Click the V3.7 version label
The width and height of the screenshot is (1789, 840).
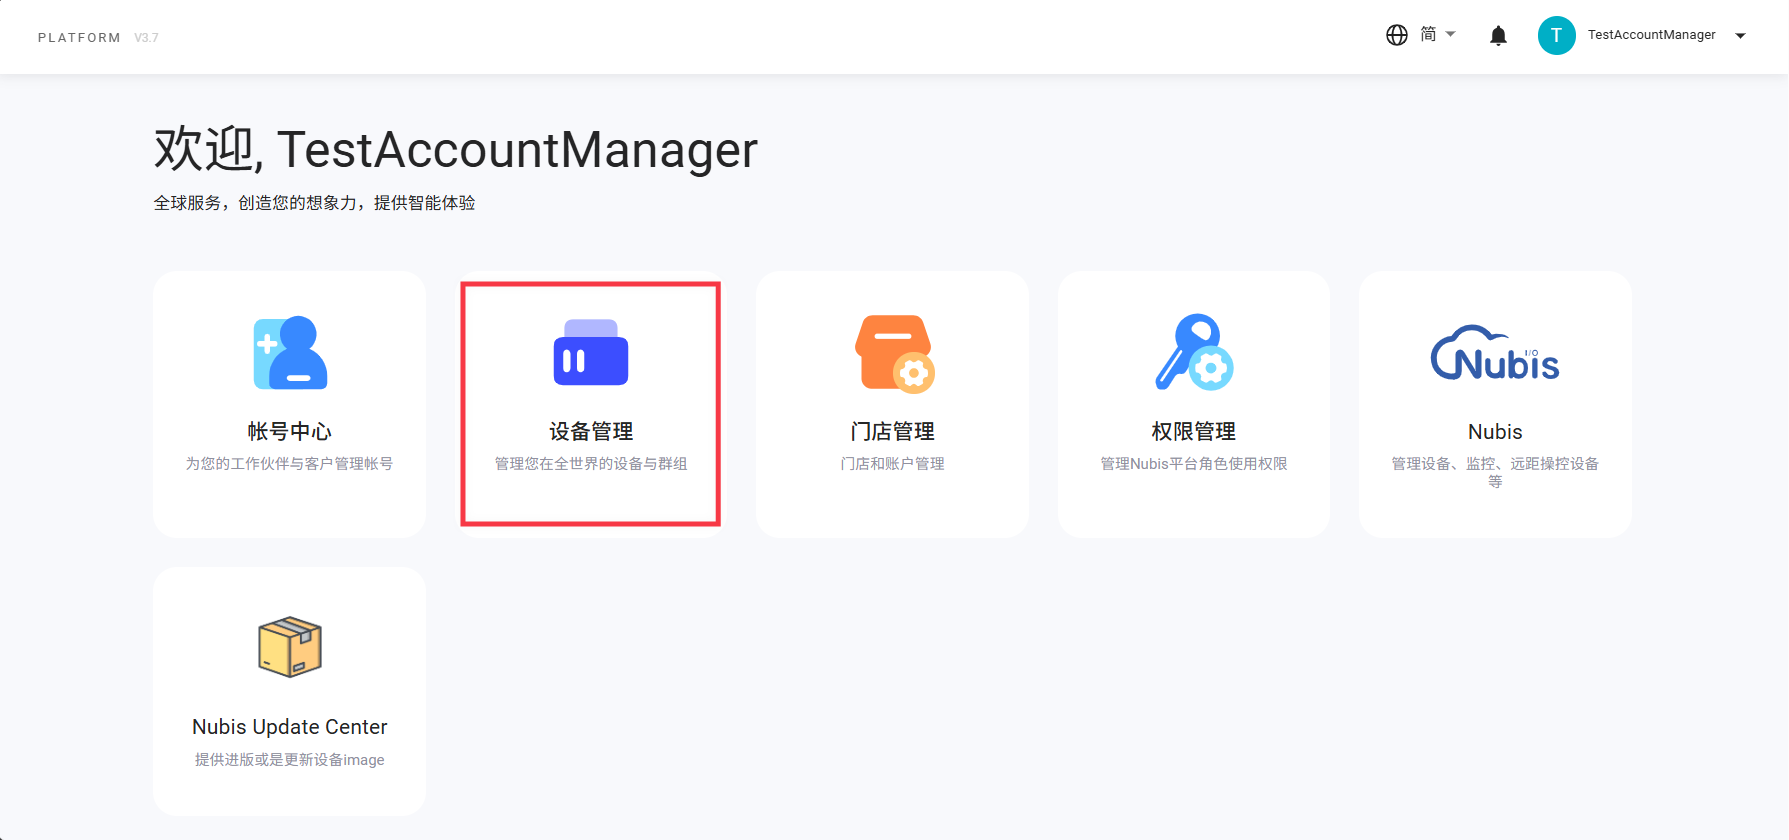146,38
